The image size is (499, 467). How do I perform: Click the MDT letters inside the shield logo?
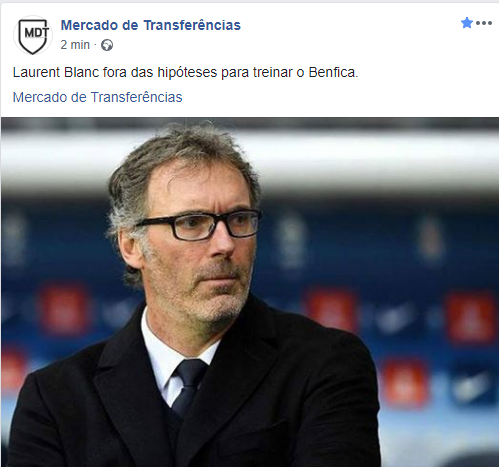coord(36,32)
